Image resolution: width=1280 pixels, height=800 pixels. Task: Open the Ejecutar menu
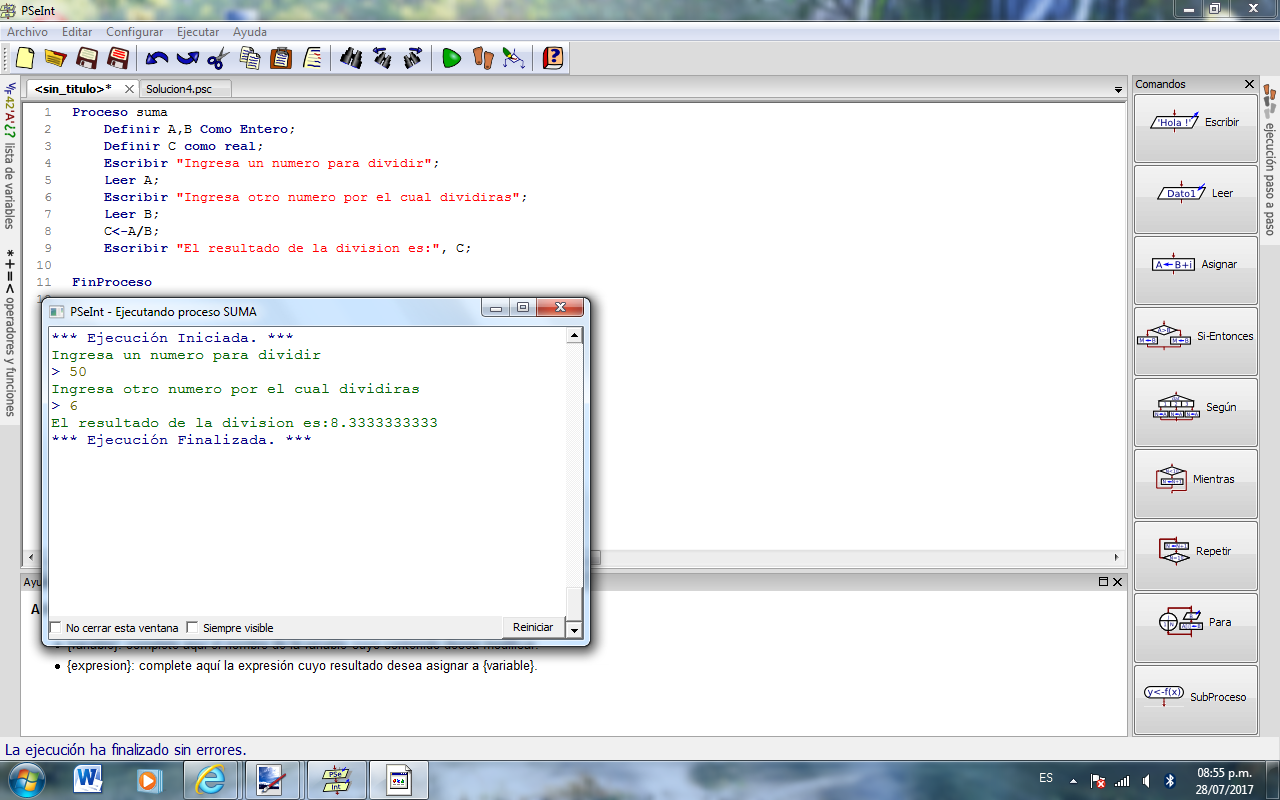198,32
